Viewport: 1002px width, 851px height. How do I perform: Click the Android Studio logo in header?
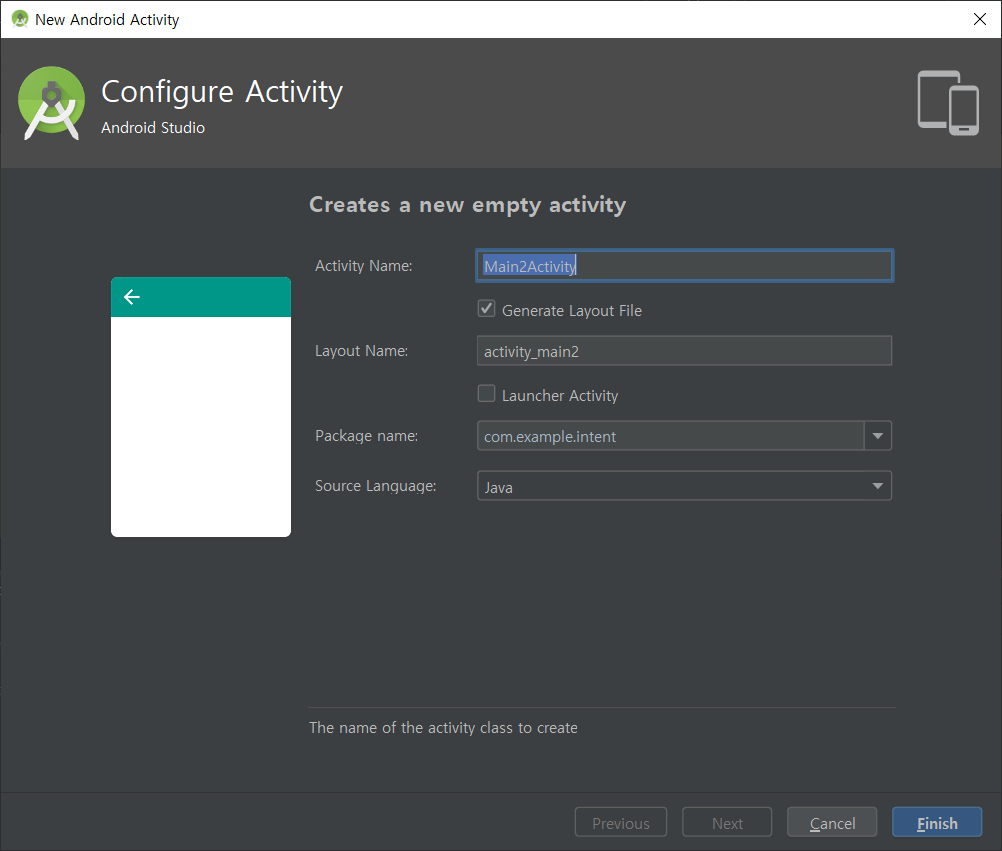tap(51, 103)
